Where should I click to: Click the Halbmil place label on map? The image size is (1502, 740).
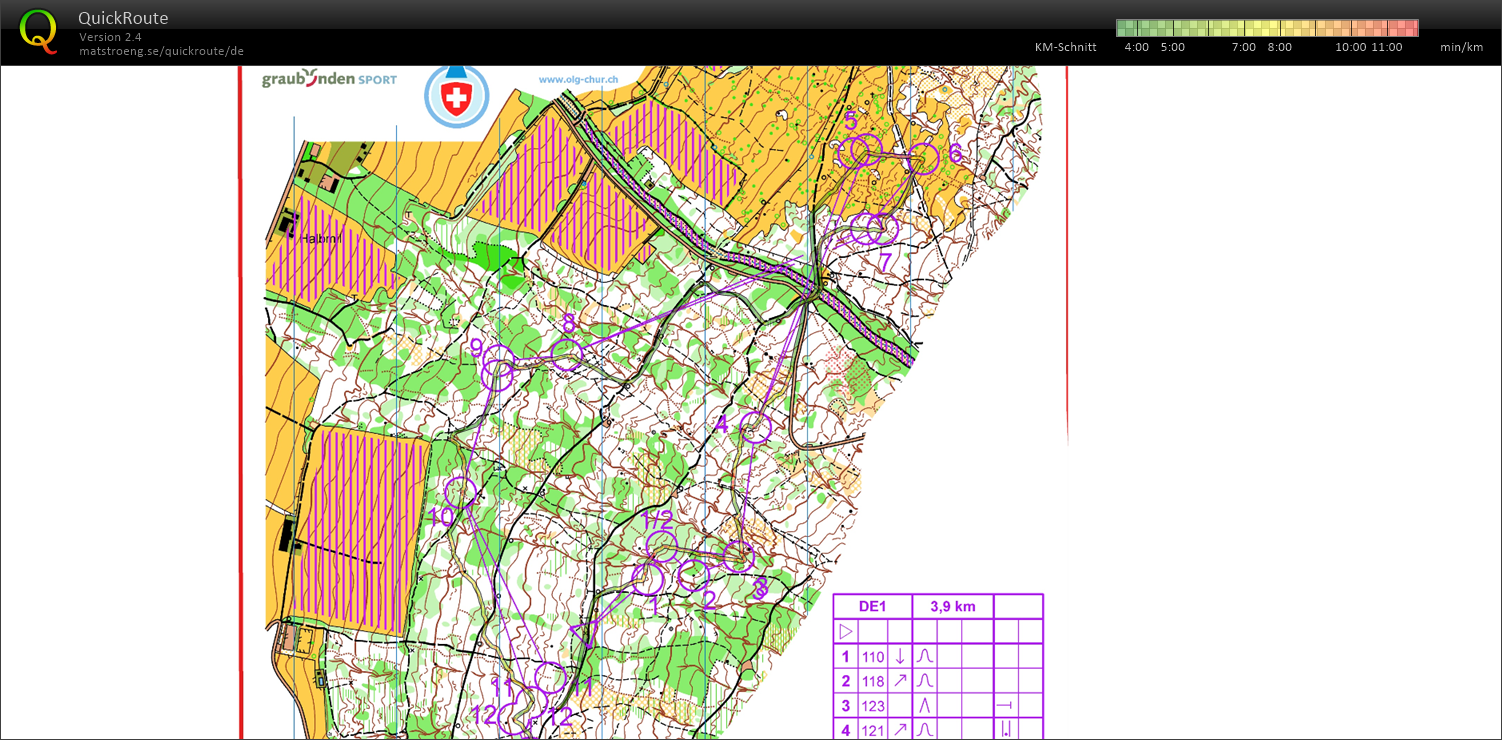[321, 238]
